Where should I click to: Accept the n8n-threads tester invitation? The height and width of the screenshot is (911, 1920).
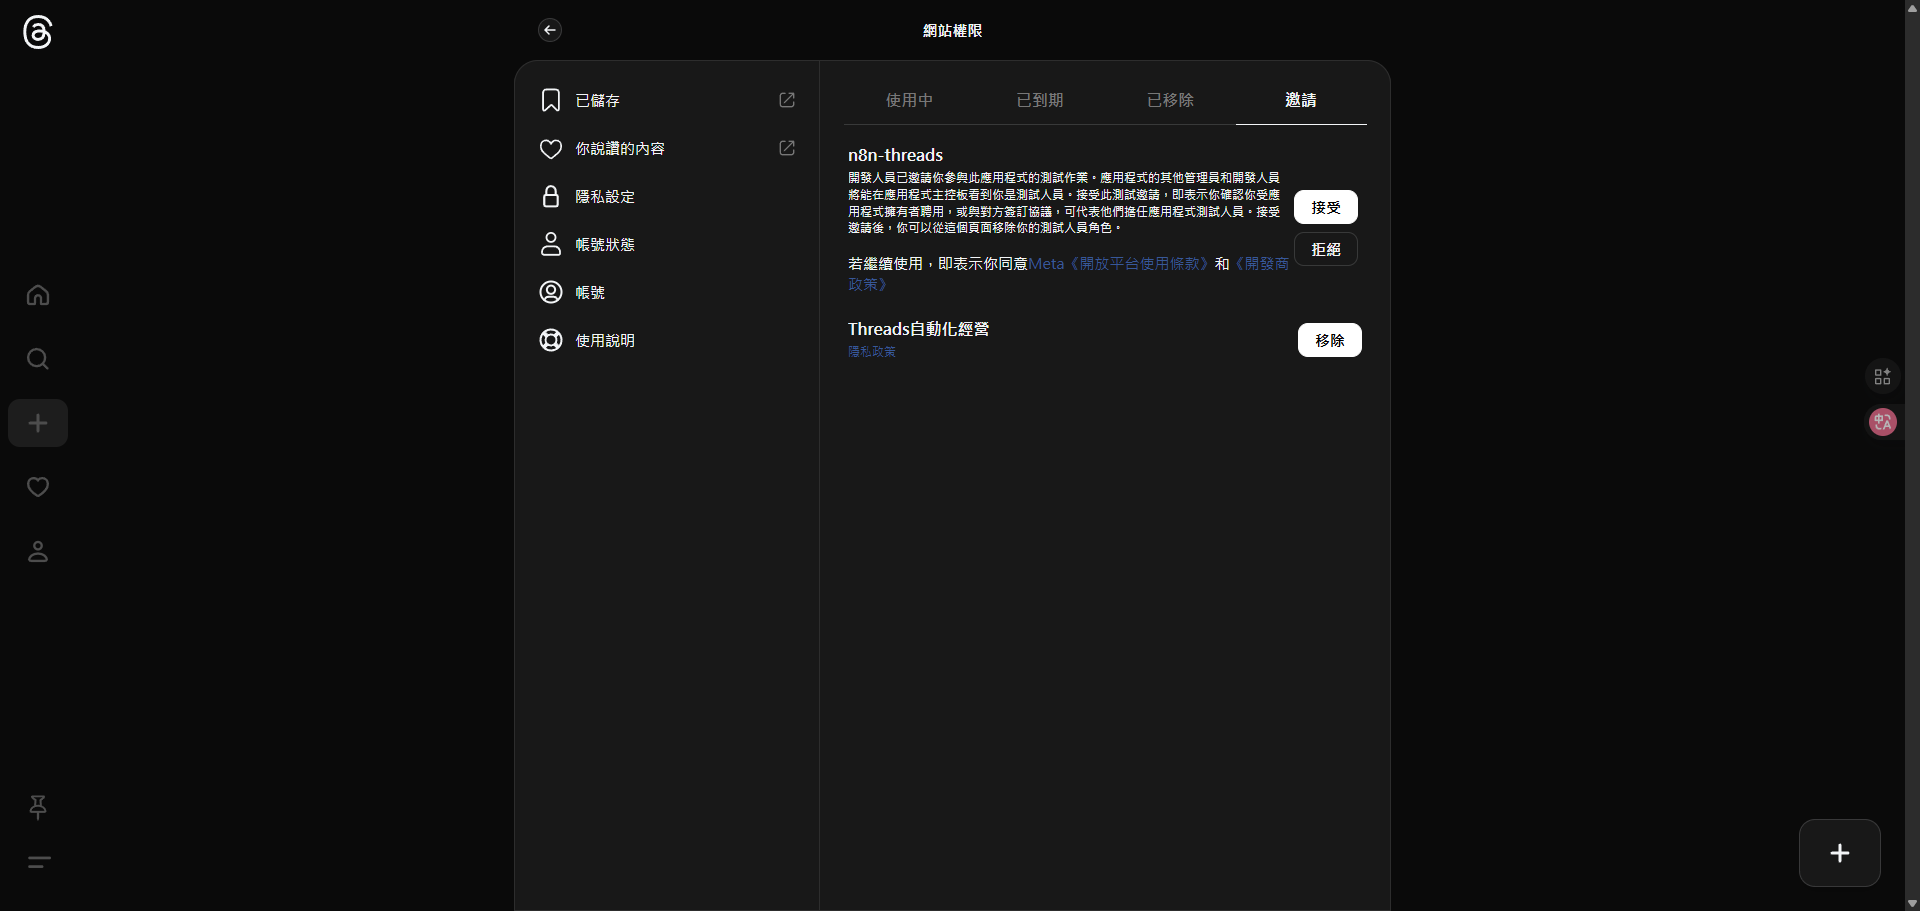[x=1325, y=207]
